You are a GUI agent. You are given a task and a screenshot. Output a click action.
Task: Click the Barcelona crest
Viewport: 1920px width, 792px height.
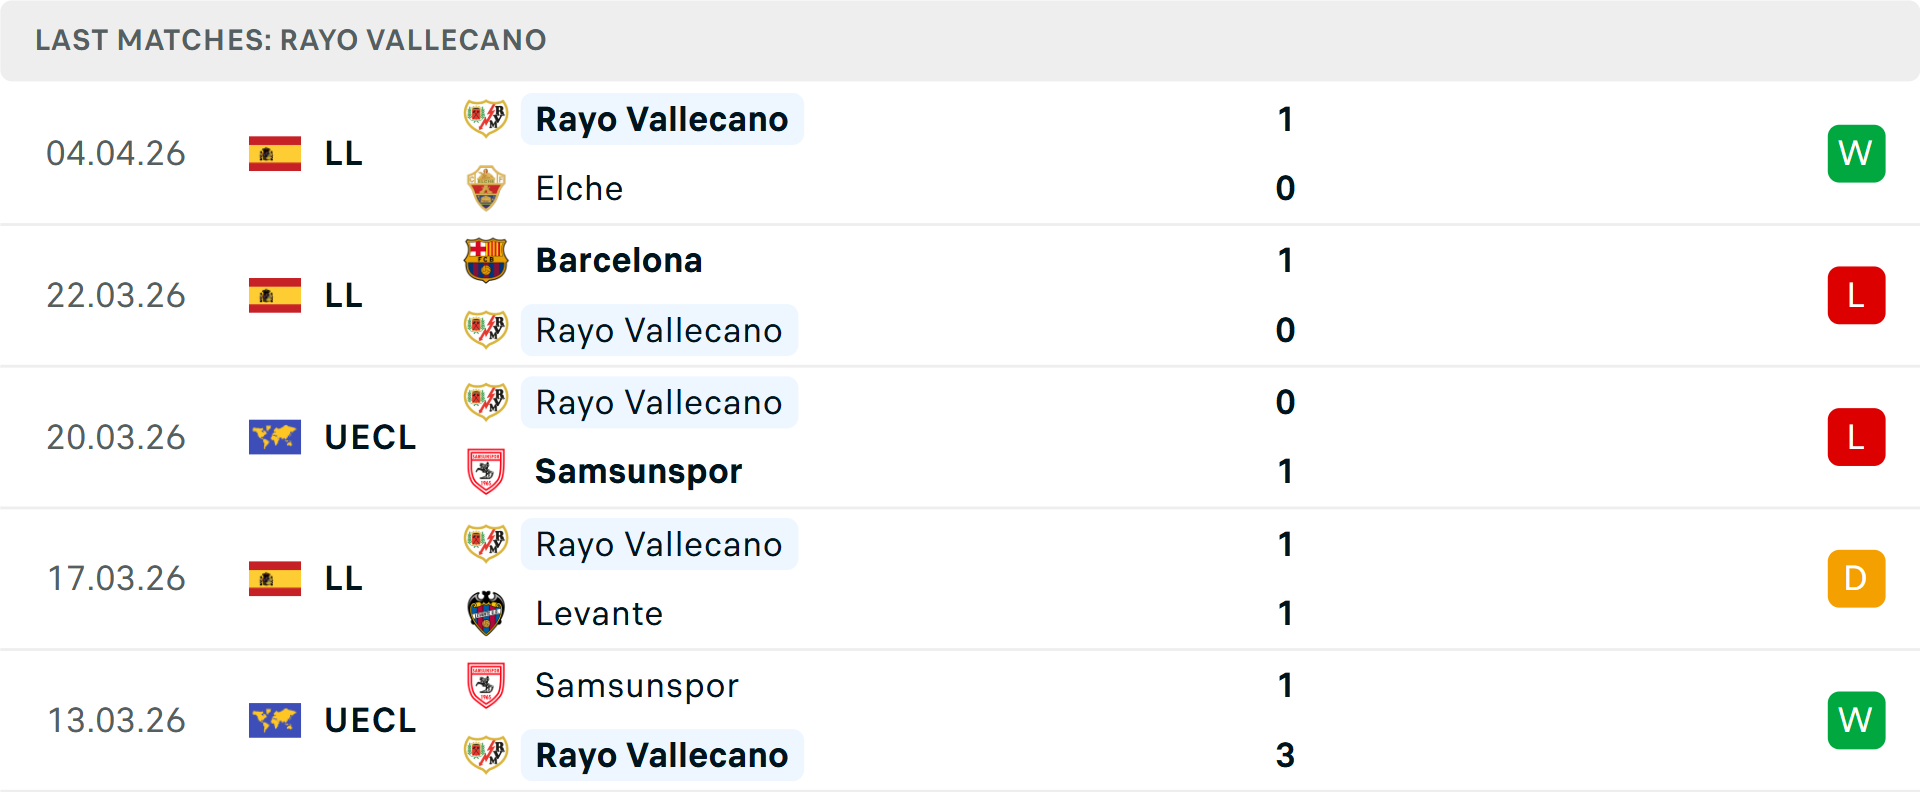486,260
